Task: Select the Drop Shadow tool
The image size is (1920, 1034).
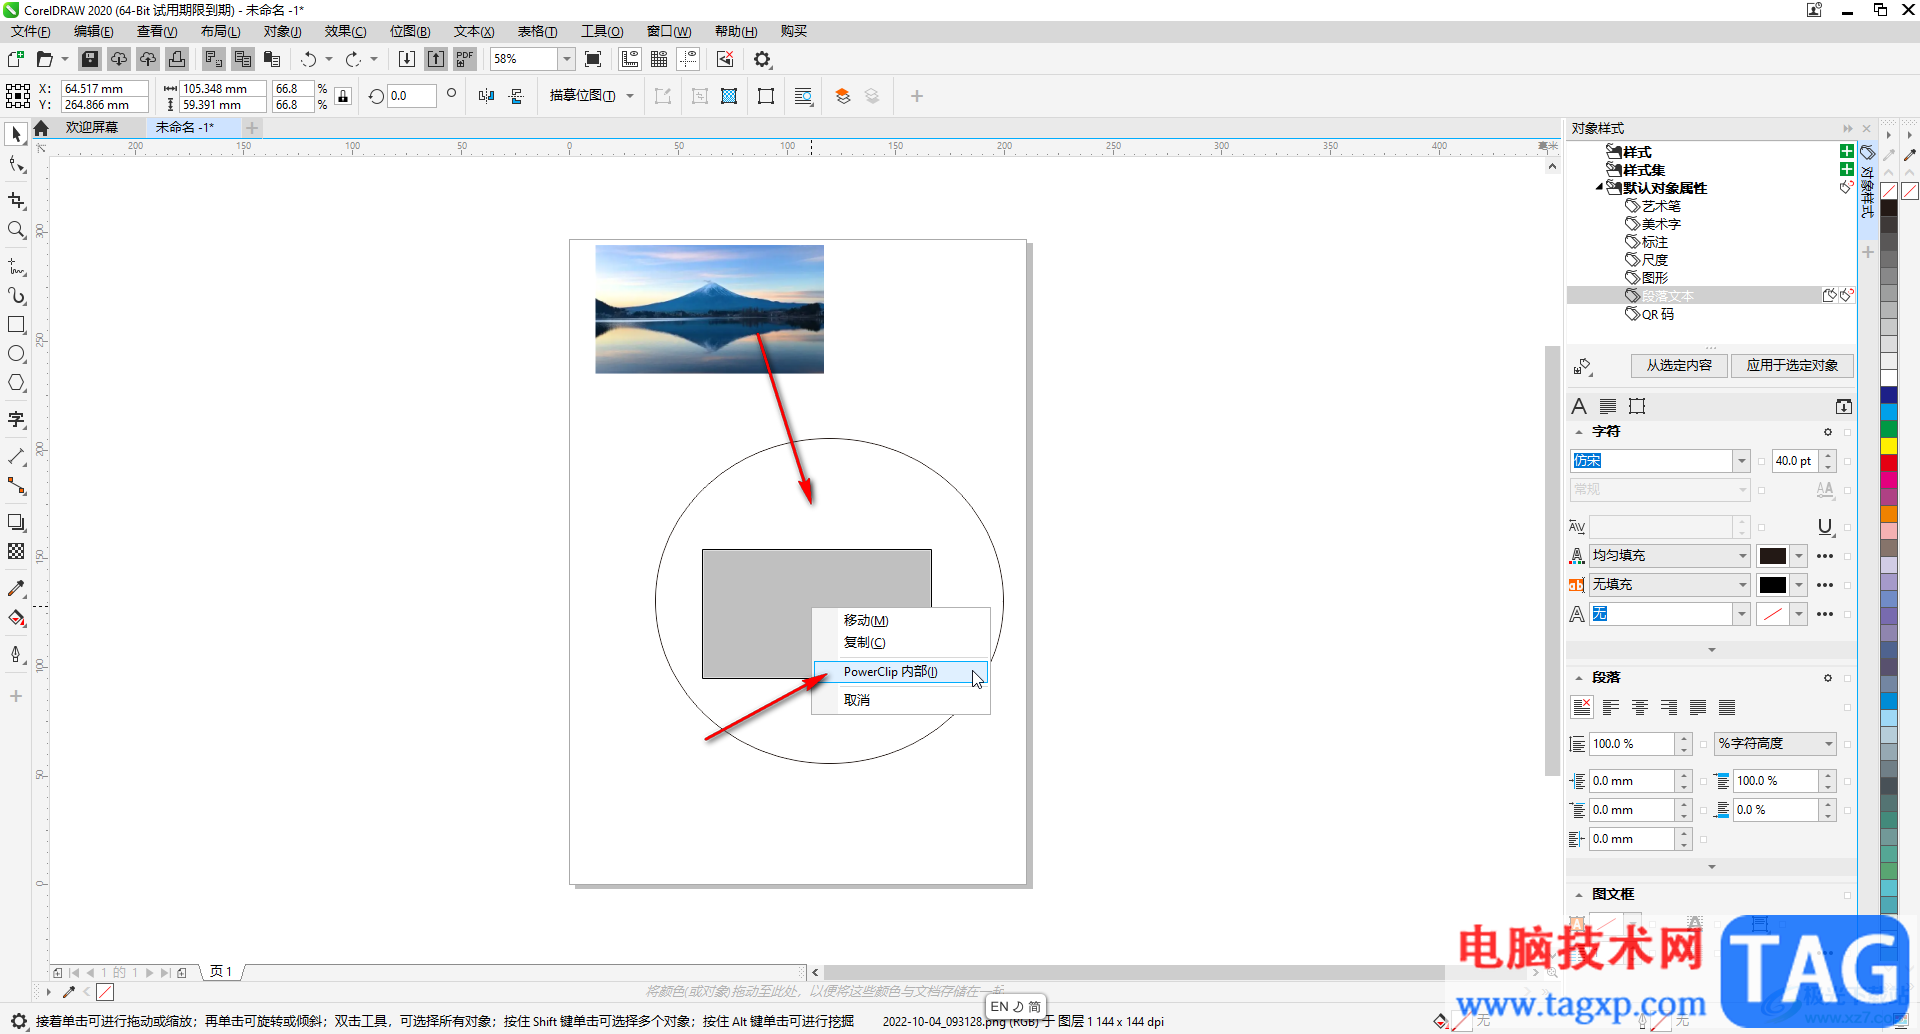Action: coord(16,522)
